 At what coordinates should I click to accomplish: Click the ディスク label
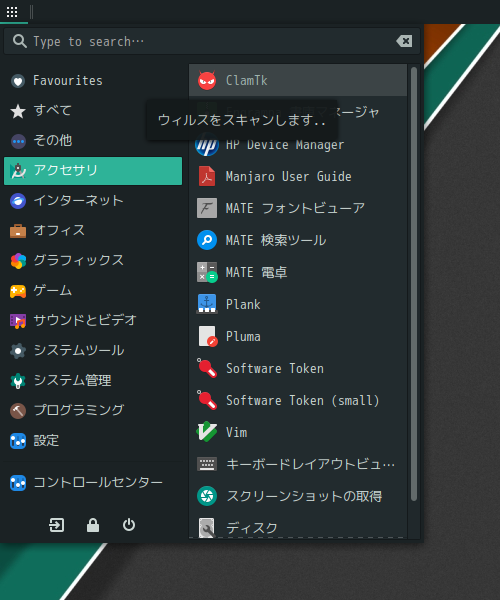(252, 528)
